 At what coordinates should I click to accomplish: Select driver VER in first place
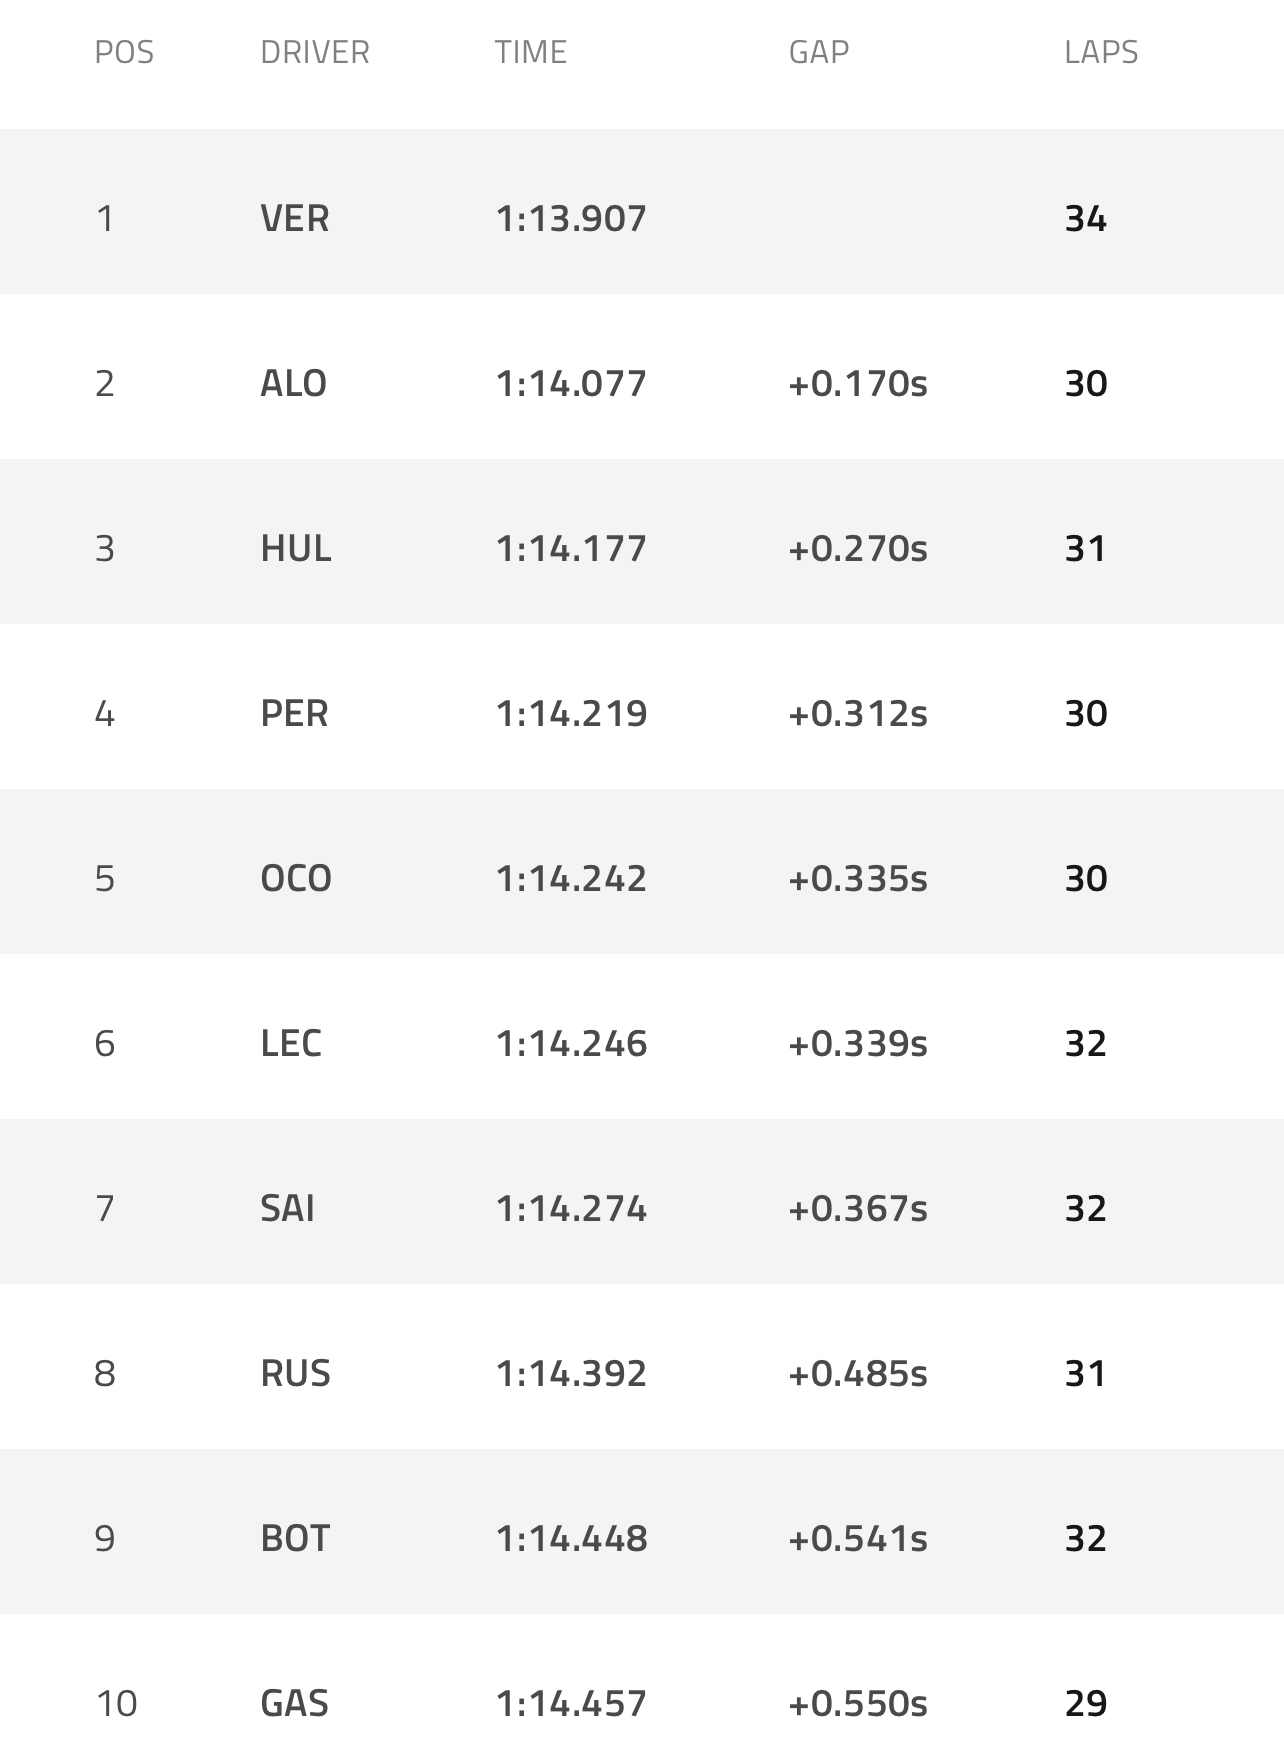click(x=294, y=218)
